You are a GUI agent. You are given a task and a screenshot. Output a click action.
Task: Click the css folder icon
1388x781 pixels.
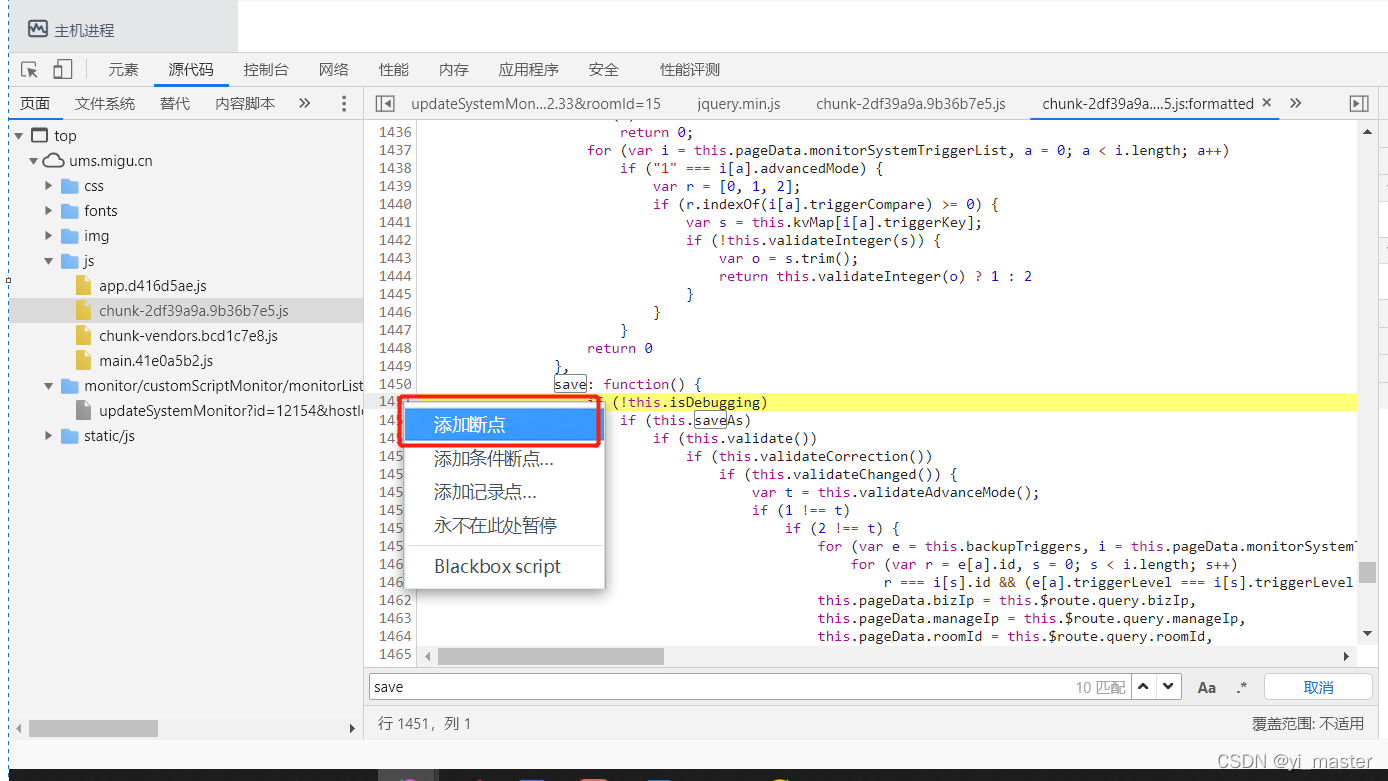pyautogui.click(x=69, y=186)
